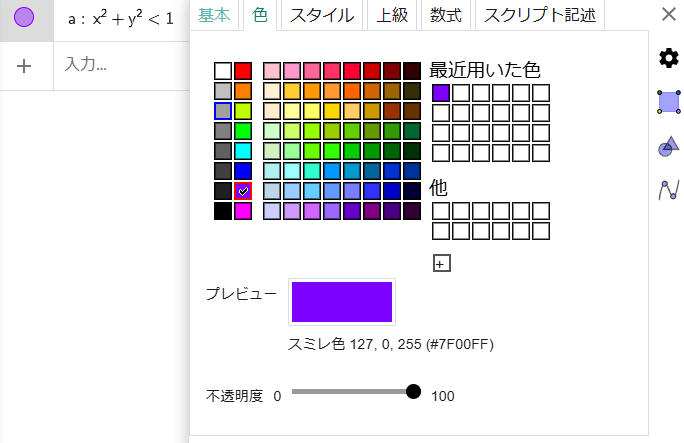Pick the white swatch
684x443 pixels.
(x=223, y=71)
